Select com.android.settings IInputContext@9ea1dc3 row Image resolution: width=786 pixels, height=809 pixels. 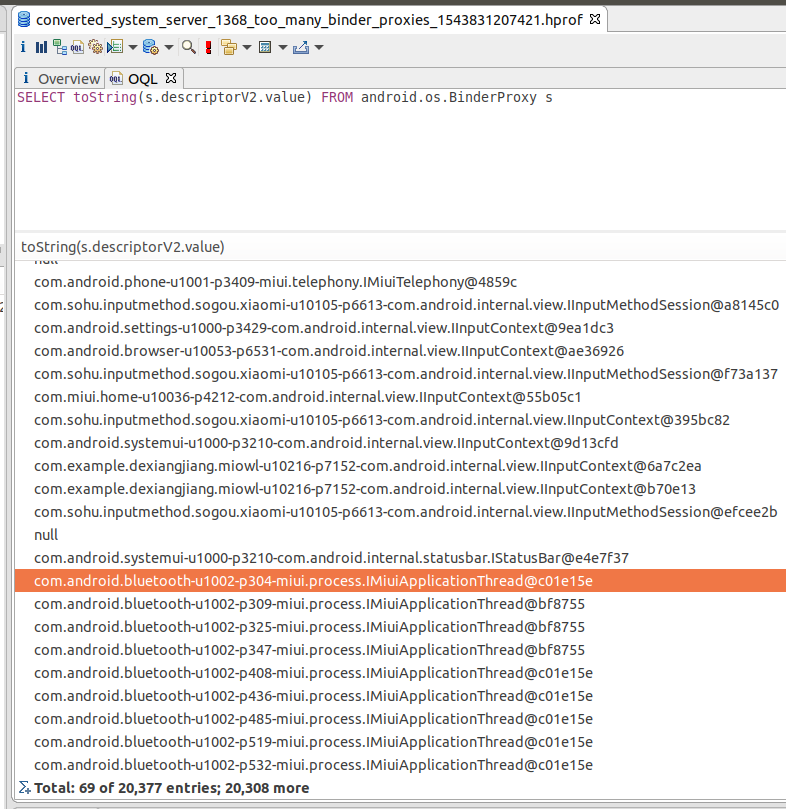tap(400, 328)
